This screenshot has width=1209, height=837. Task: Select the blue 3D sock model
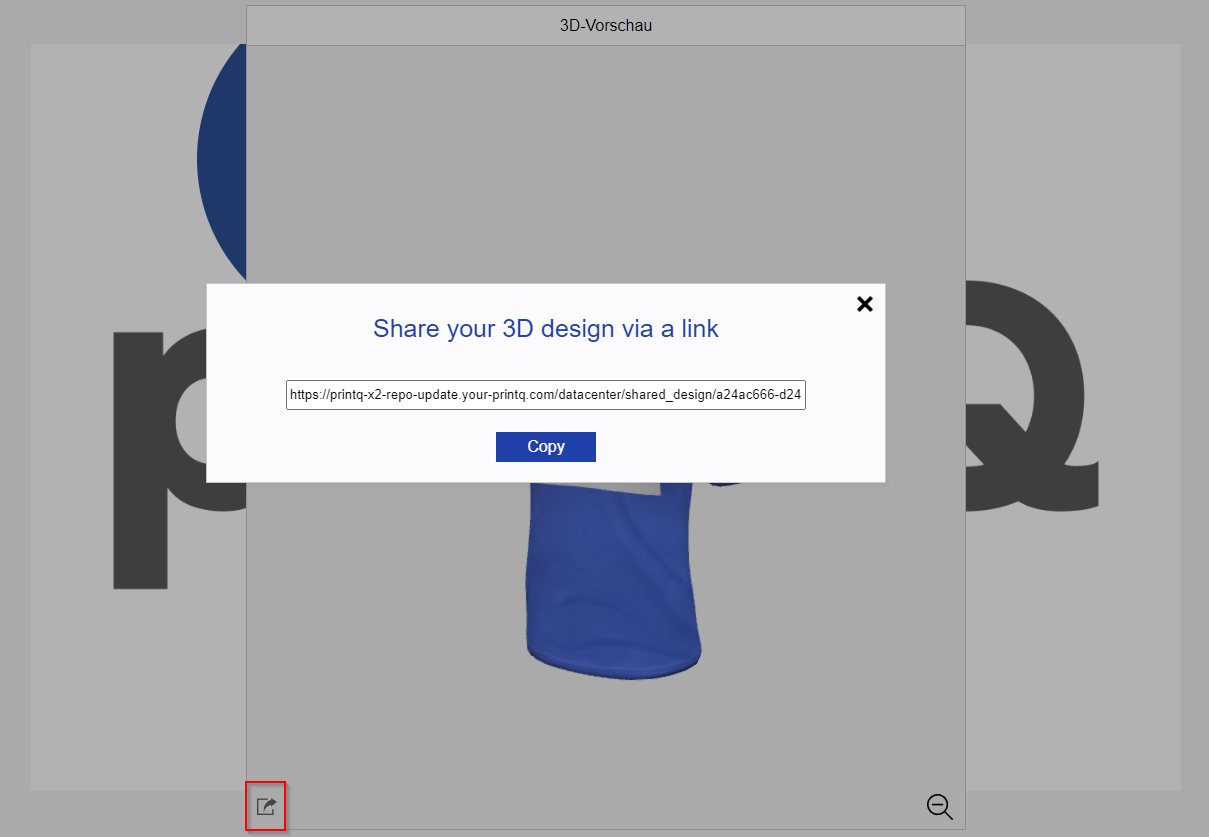[x=612, y=575]
